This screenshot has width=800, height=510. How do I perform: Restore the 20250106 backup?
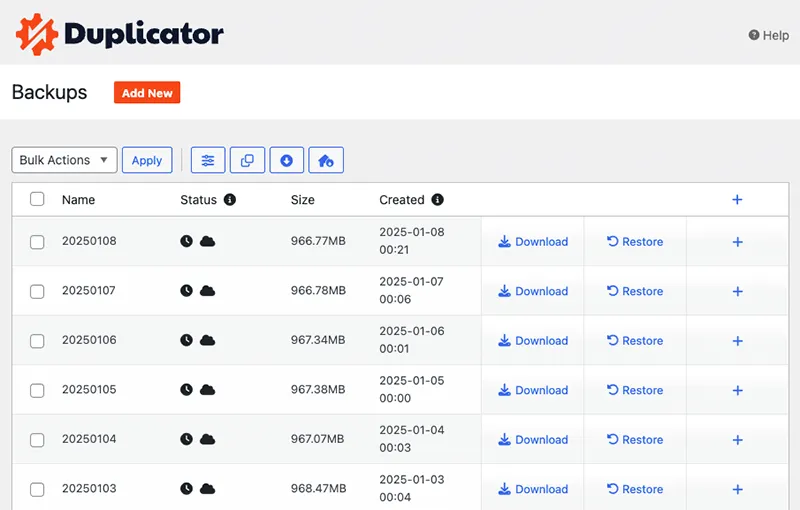(635, 341)
